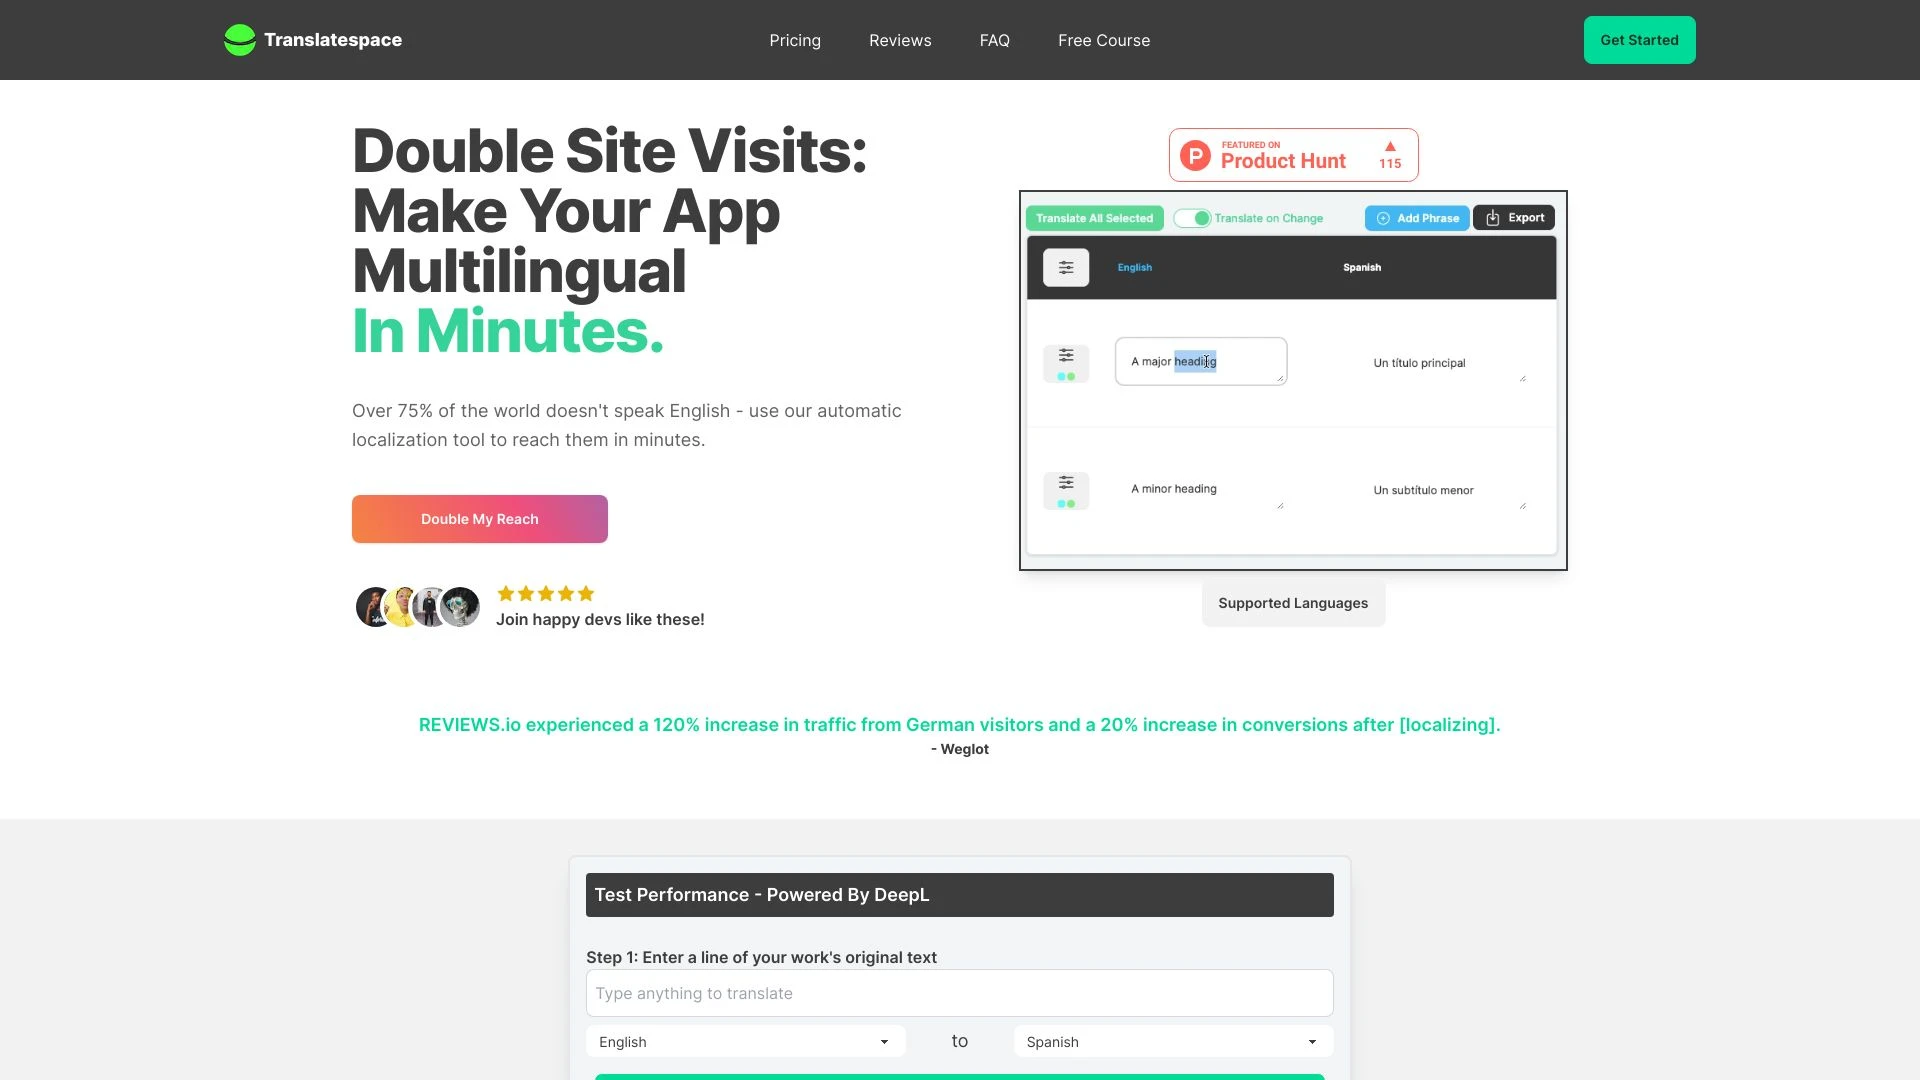Select Spanish from target language dropdown
1920x1080 pixels.
click(1174, 1042)
